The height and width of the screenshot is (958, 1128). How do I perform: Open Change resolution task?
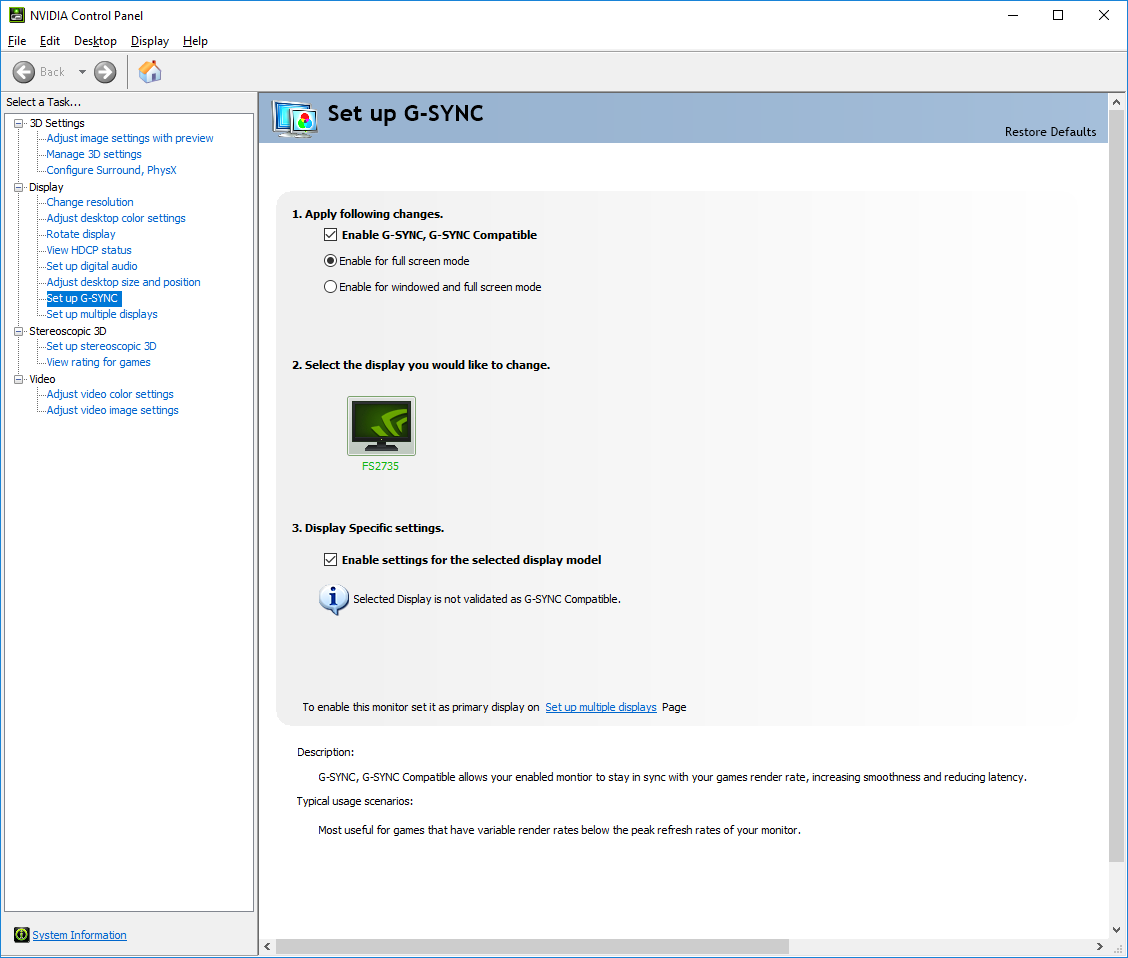coord(90,202)
